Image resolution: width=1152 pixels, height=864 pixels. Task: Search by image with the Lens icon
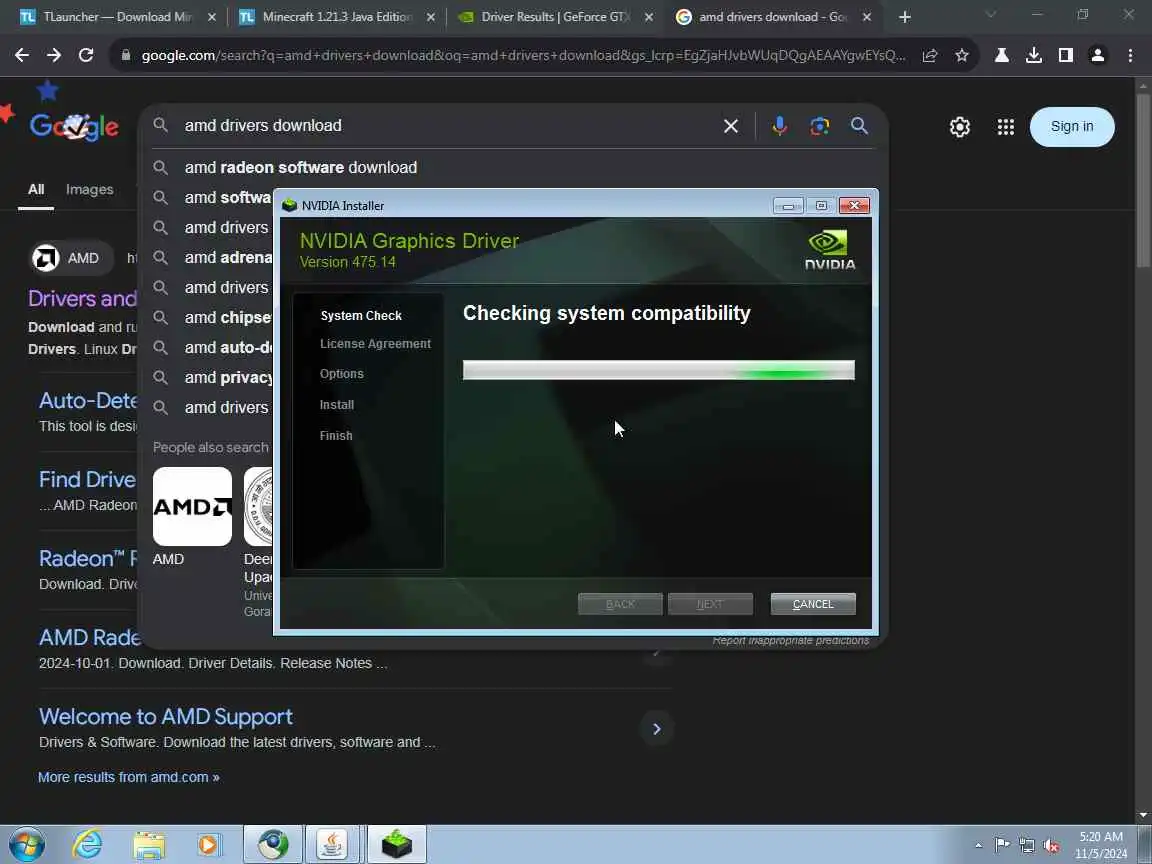(x=819, y=126)
